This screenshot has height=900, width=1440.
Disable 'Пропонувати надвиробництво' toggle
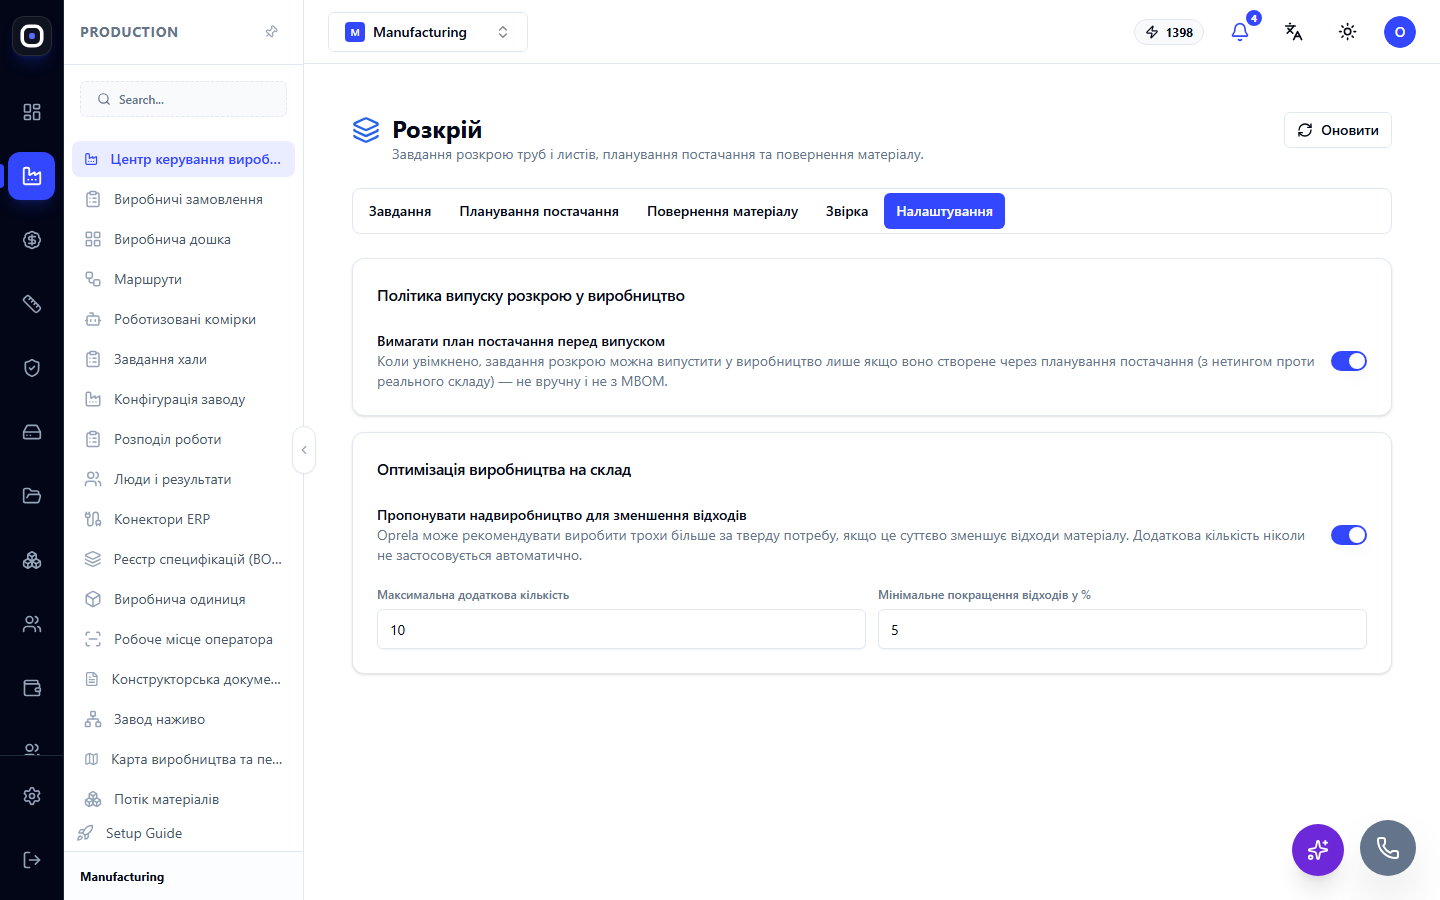(1349, 535)
